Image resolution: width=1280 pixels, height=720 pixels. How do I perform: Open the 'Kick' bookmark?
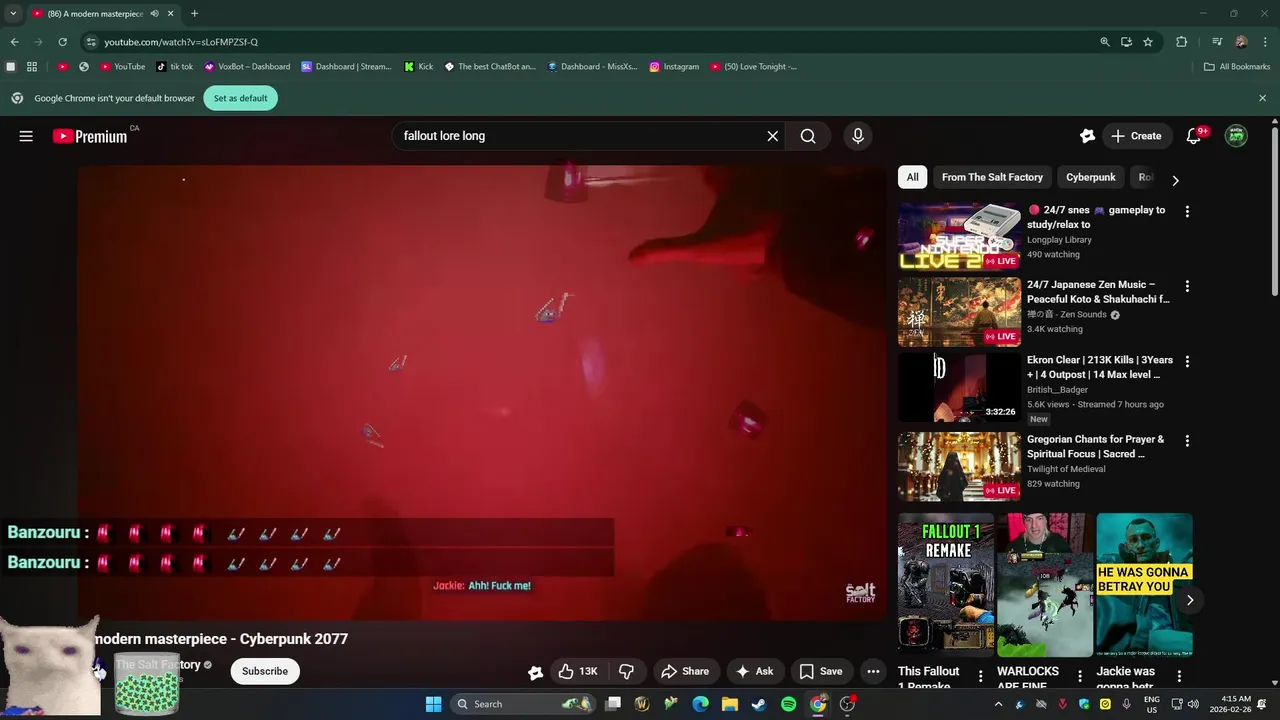(x=419, y=67)
